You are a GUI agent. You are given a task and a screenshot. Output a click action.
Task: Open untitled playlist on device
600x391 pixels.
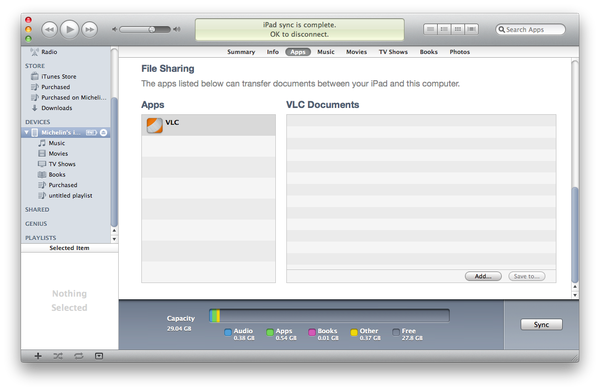70,196
